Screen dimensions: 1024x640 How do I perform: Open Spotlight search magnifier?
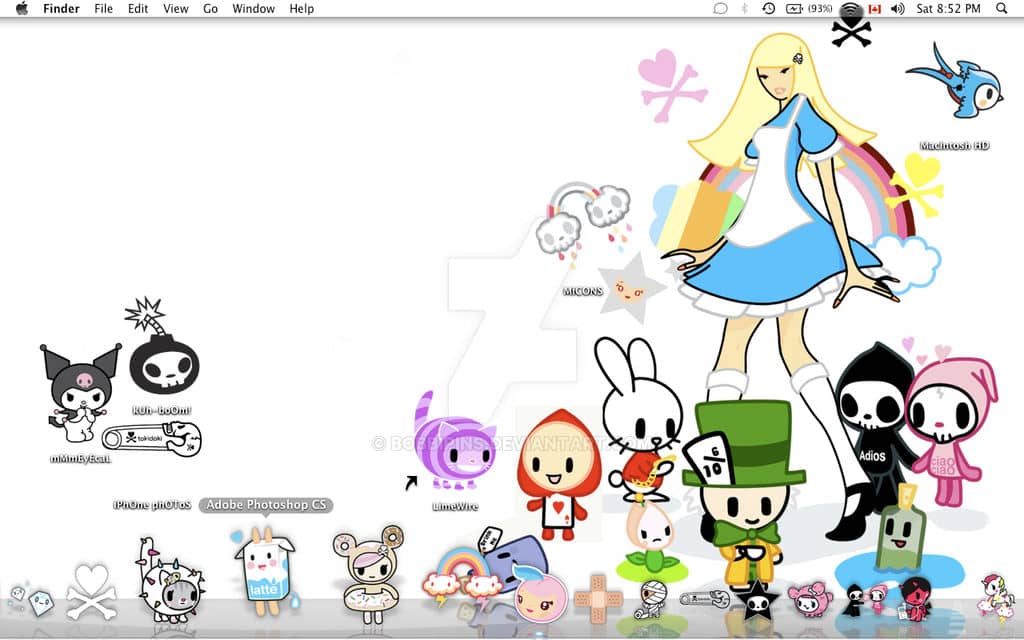click(1002, 8)
